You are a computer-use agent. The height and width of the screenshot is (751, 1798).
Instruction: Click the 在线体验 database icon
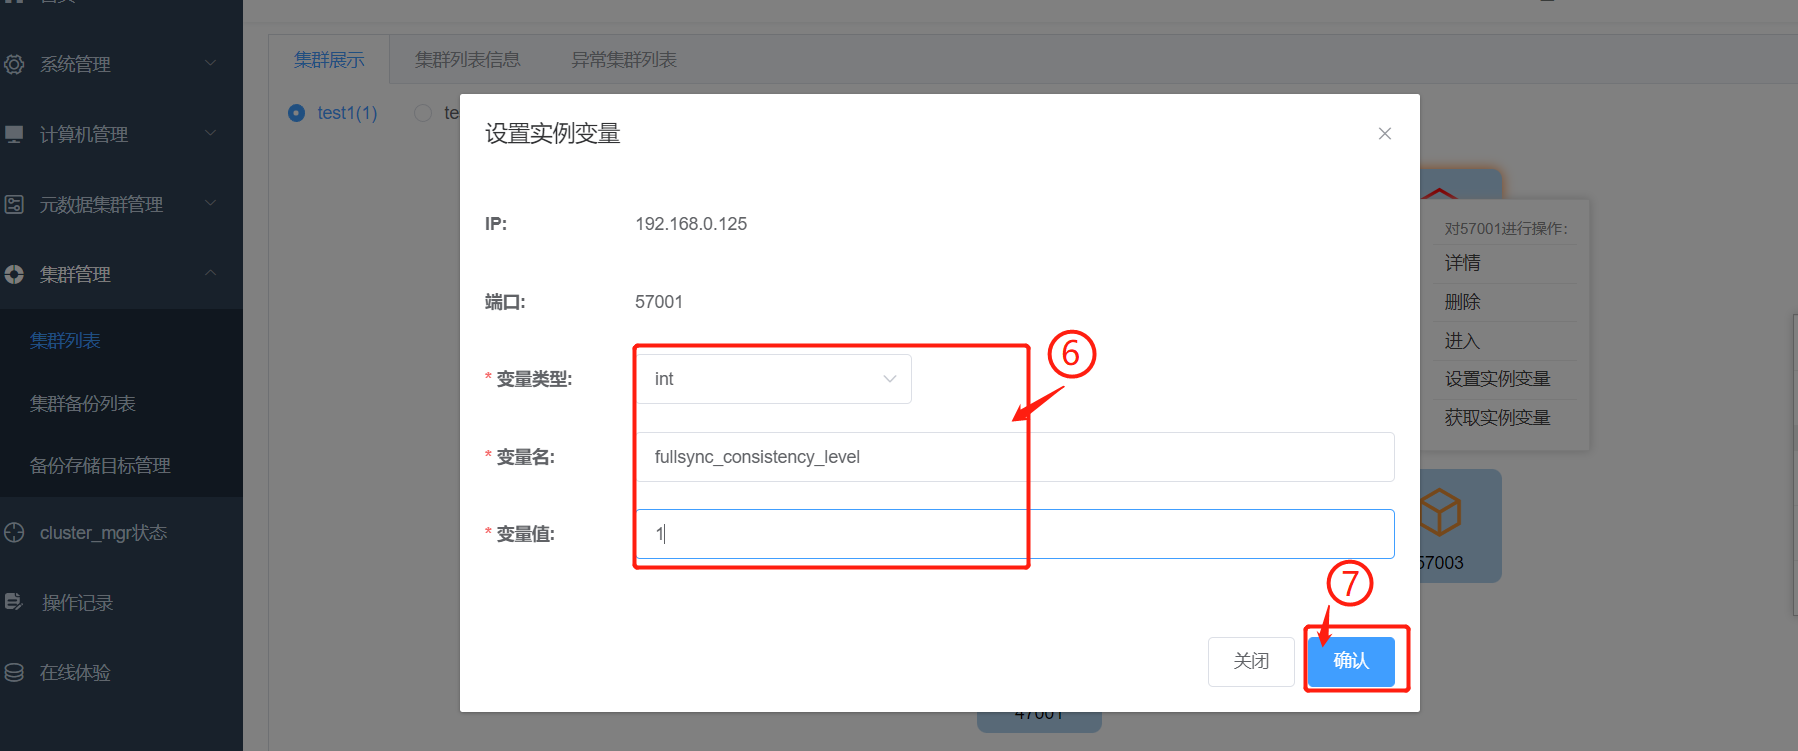pyautogui.click(x=14, y=672)
